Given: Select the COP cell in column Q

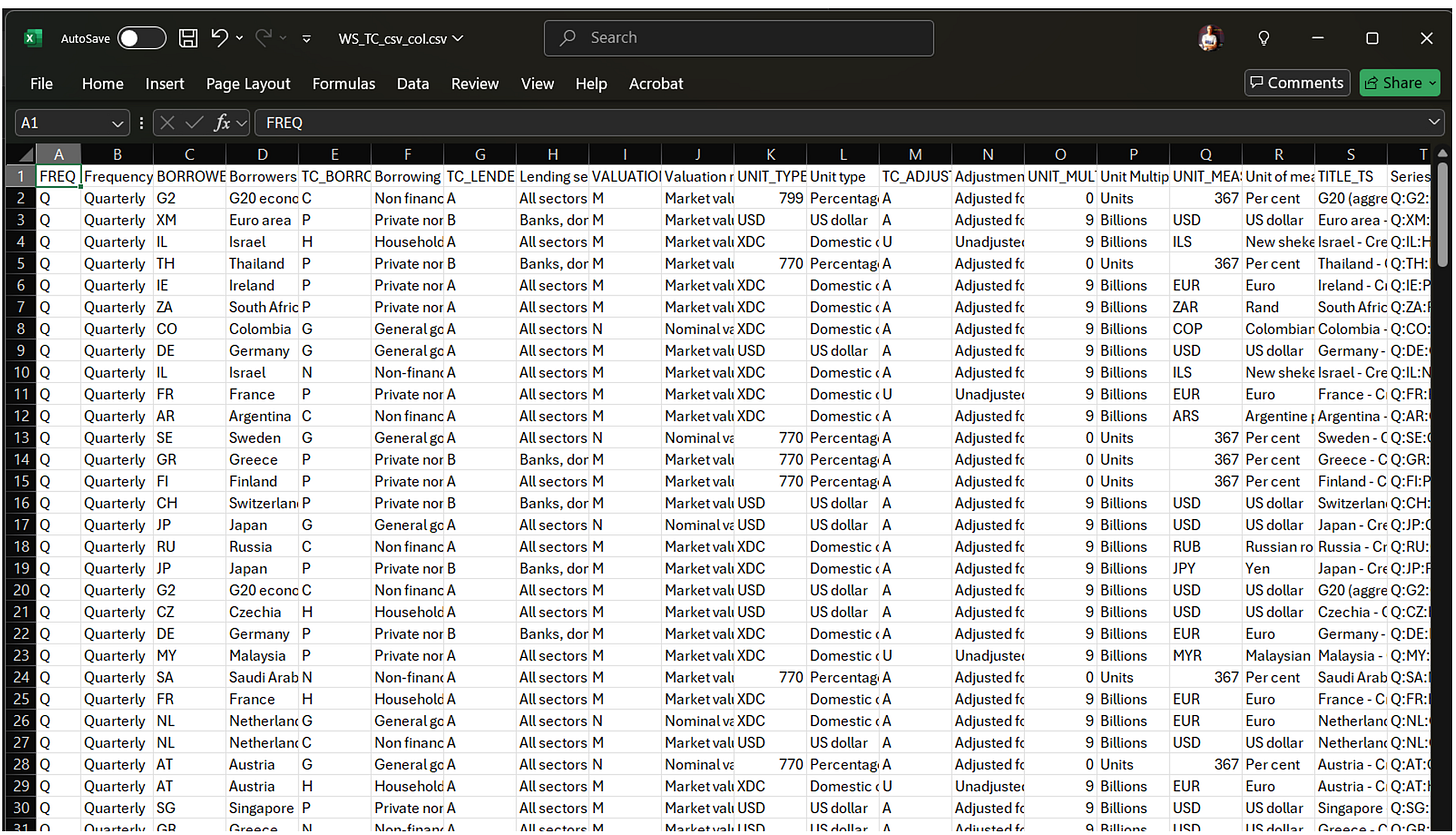Looking at the screenshot, I should point(1206,329).
